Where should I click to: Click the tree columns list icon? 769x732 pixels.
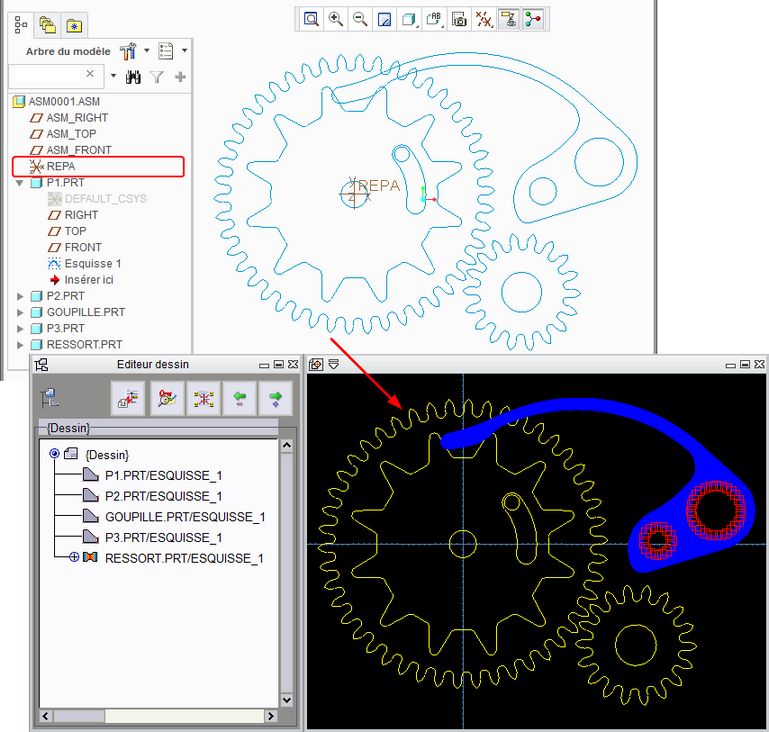(x=166, y=51)
